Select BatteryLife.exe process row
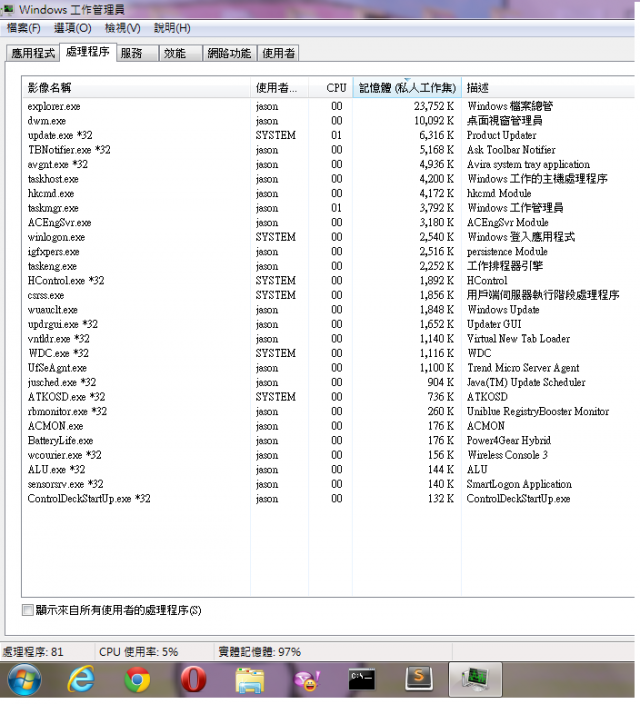The width and height of the screenshot is (640, 705). click(x=328, y=441)
